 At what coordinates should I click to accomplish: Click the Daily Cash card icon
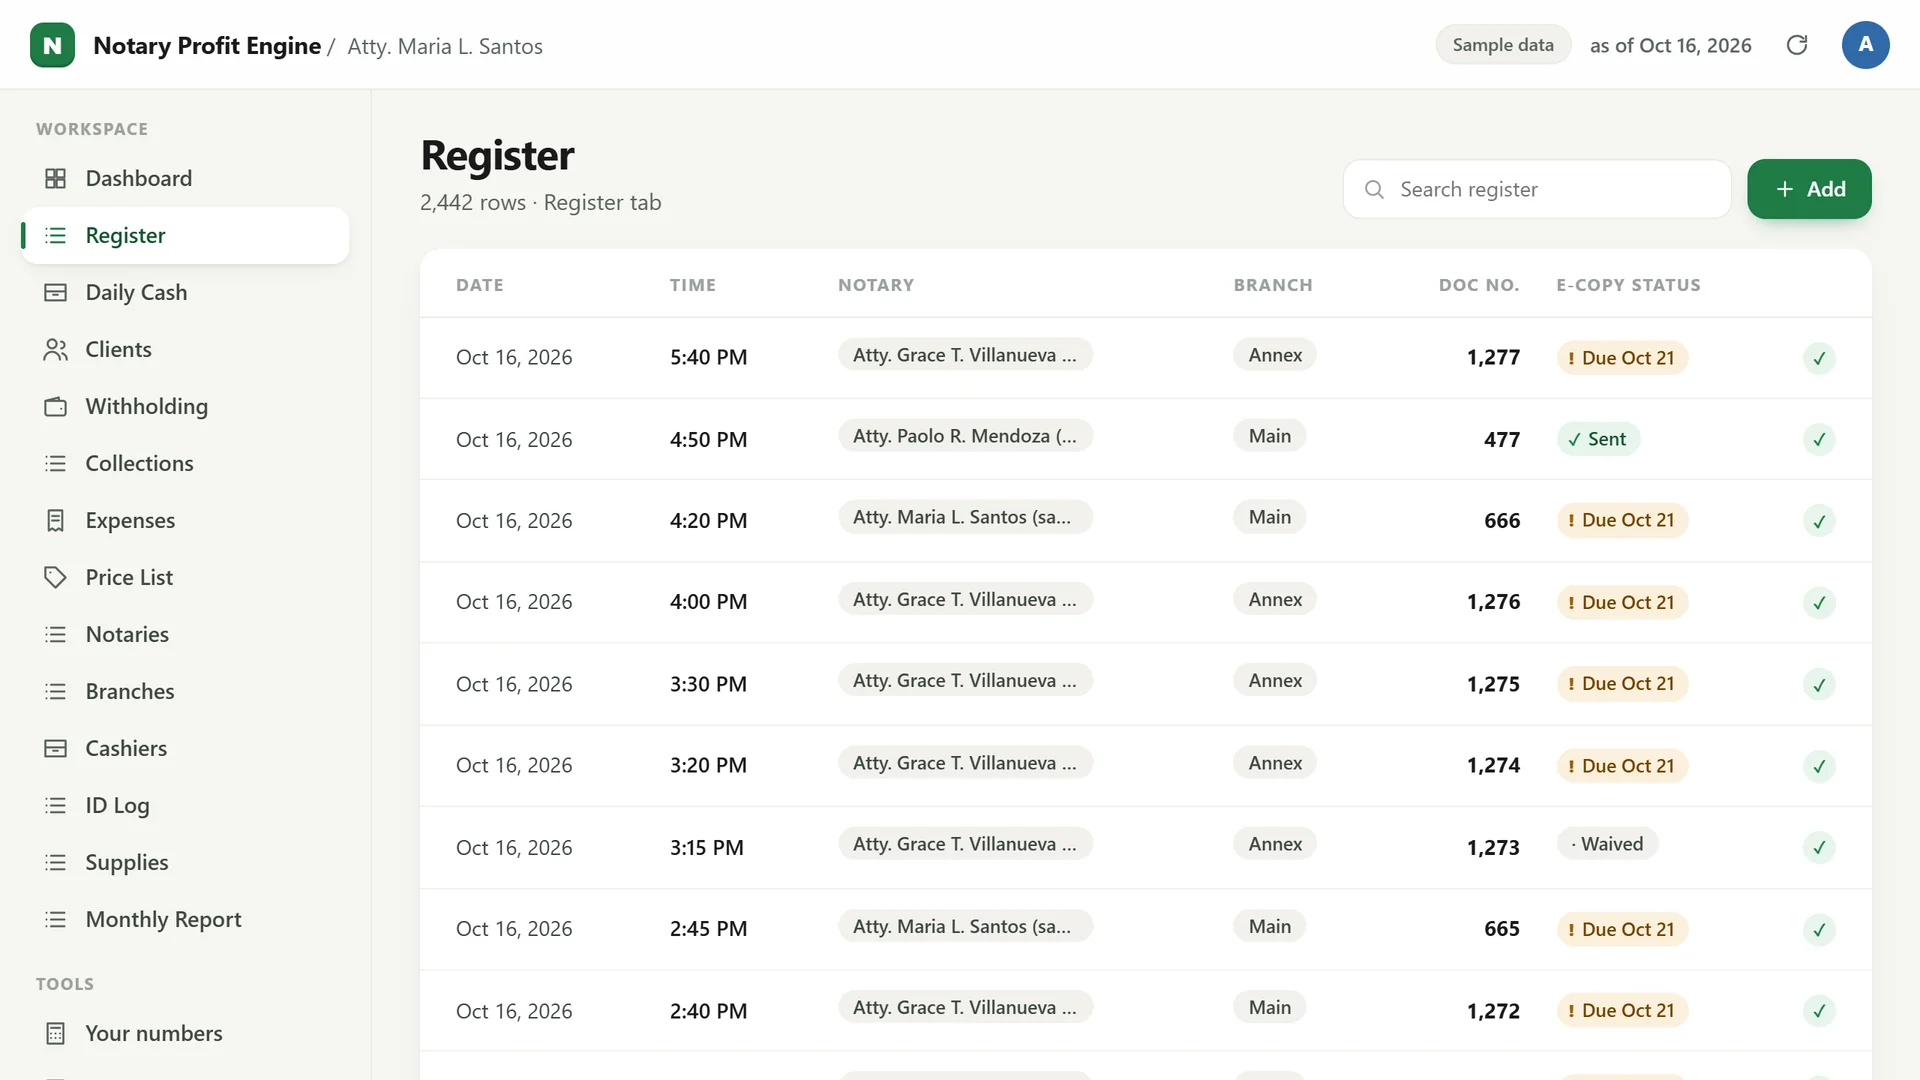(x=56, y=292)
